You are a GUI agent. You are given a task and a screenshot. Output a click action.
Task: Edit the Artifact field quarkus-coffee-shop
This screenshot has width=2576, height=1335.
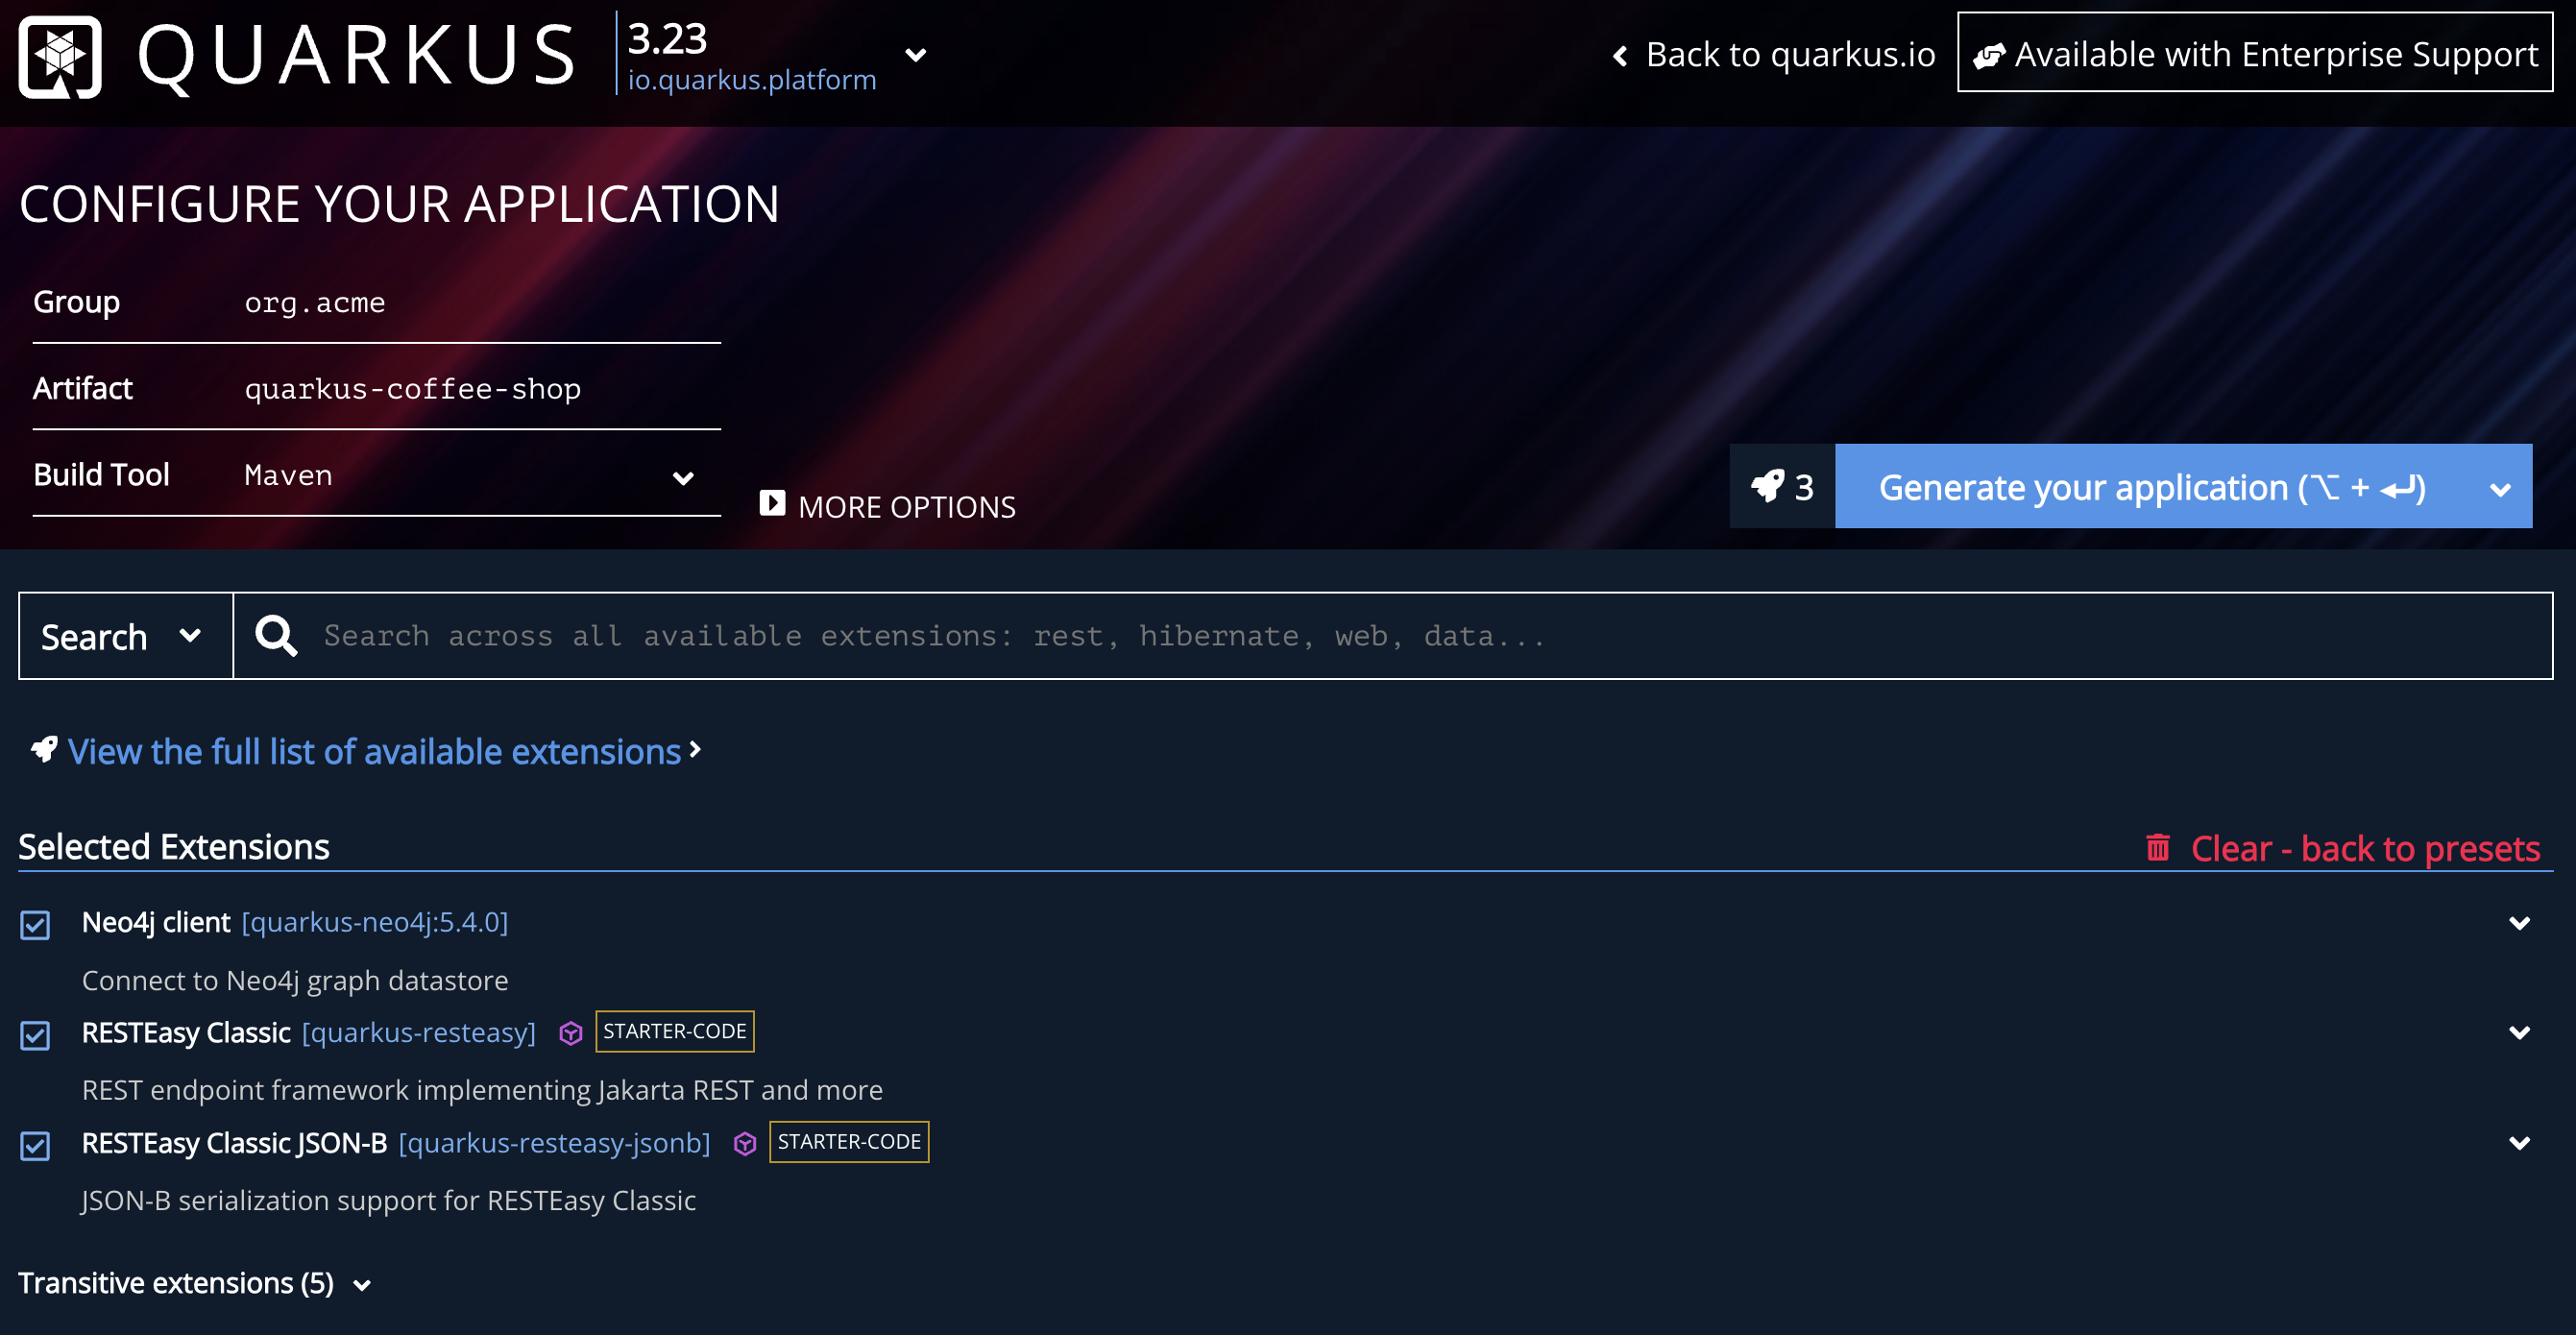point(481,388)
